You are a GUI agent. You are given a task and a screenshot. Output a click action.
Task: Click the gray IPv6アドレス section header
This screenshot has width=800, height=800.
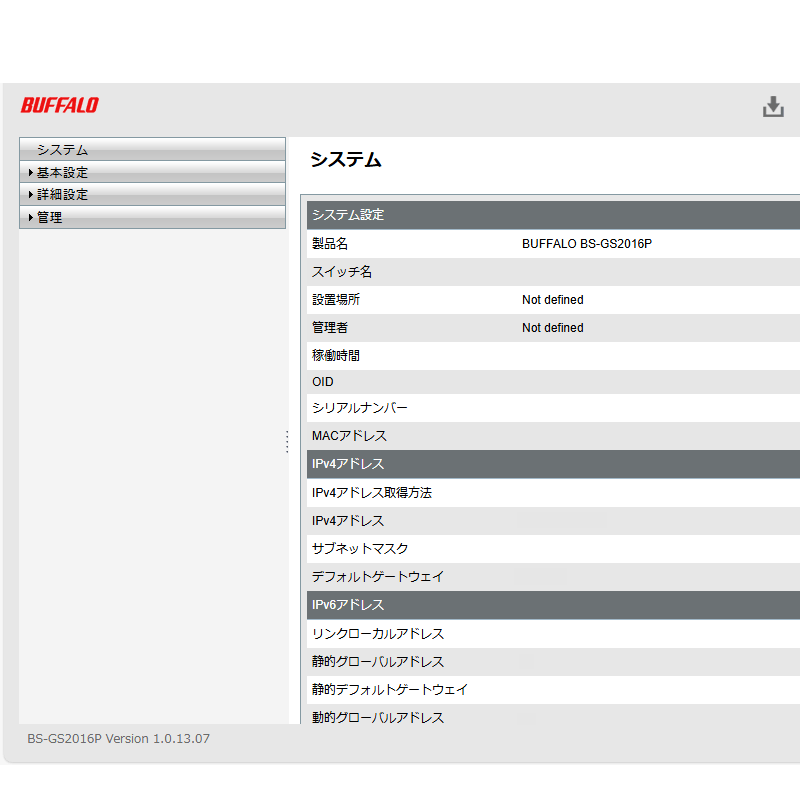point(348,605)
